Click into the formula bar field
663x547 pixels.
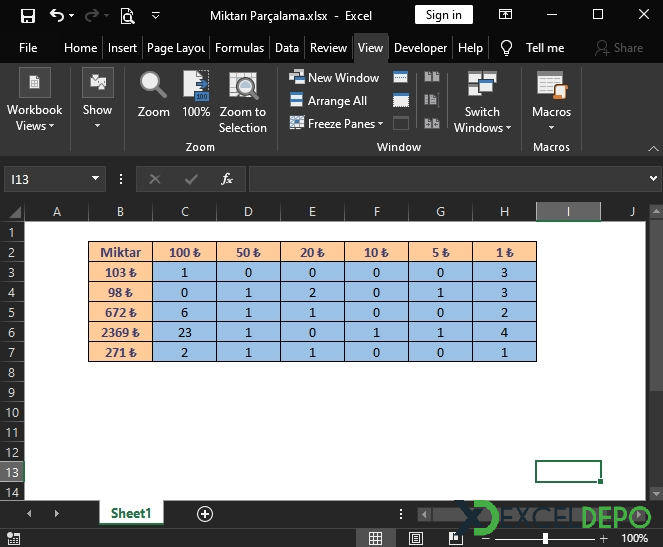(x=447, y=179)
